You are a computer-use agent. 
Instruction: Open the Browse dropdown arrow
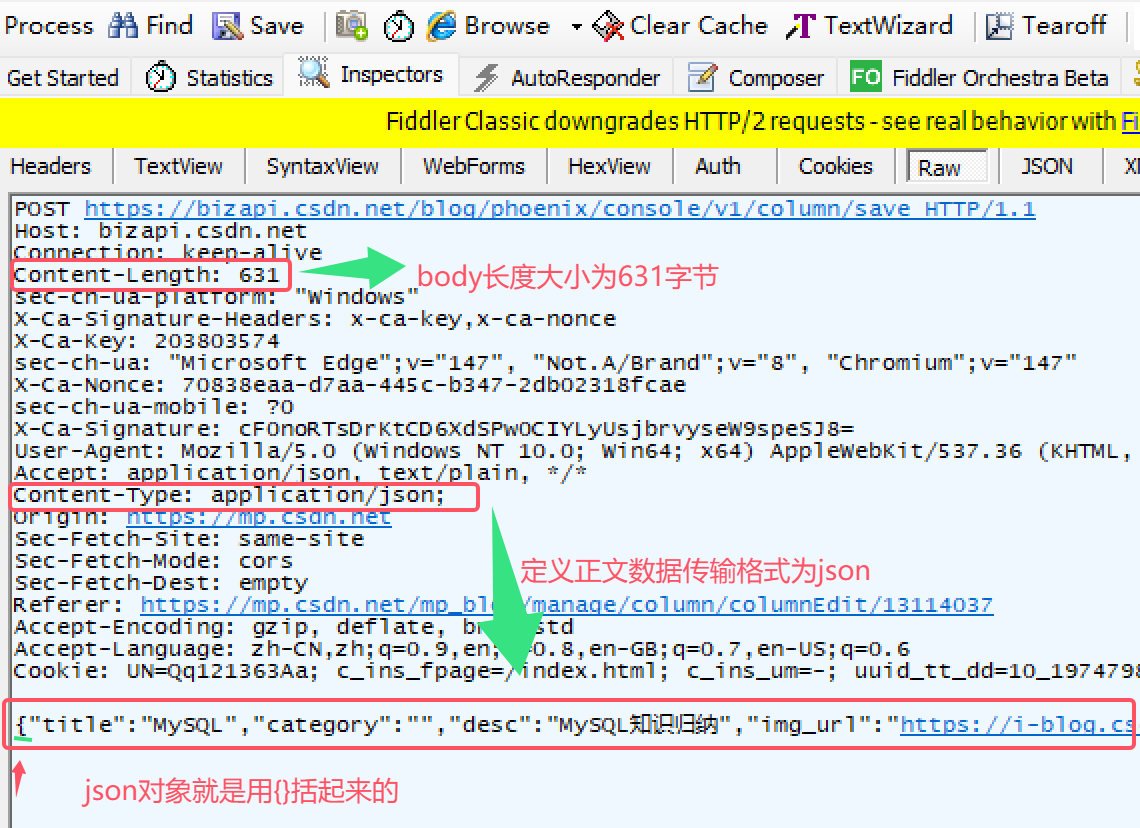[577, 27]
